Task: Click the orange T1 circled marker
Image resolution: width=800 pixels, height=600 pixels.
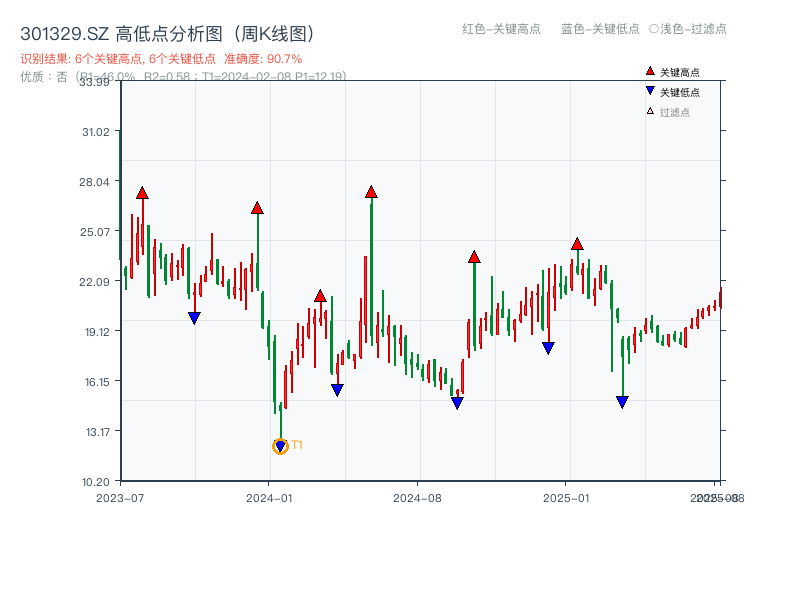Action: (280, 445)
